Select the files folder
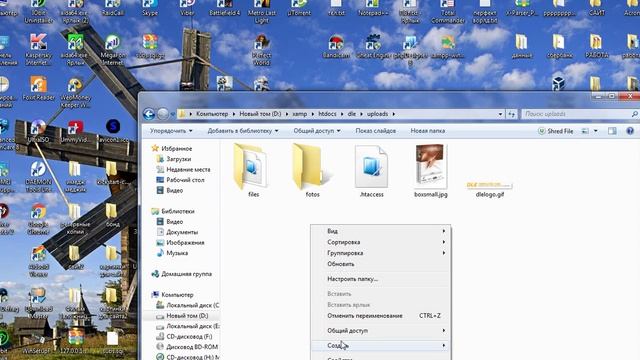This screenshot has width=640, height=360. pyautogui.click(x=253, y=171)
